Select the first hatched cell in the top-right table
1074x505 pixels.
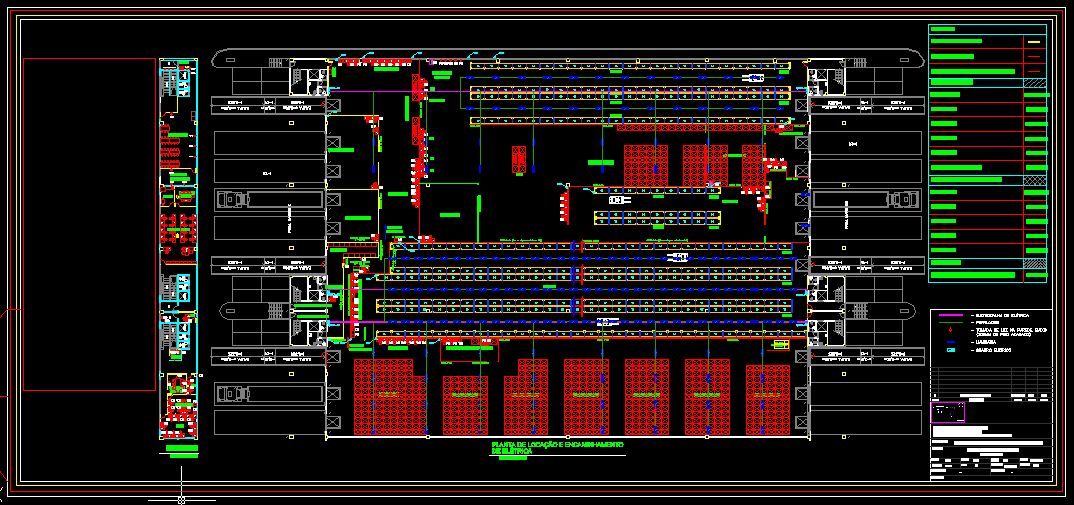[x=1034, y=82]
